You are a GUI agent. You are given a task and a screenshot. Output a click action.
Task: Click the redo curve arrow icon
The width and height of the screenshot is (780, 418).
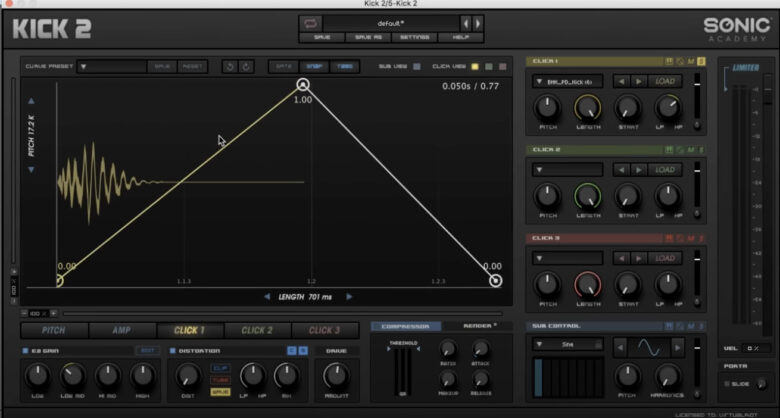click(246, 67)
